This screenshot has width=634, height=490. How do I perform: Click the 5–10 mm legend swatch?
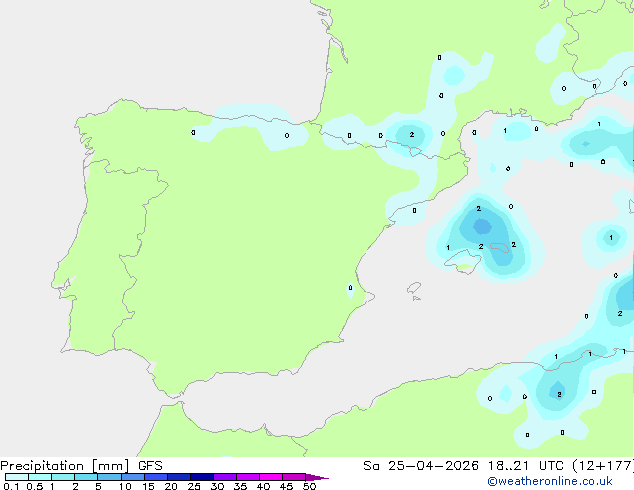point(109,477)
